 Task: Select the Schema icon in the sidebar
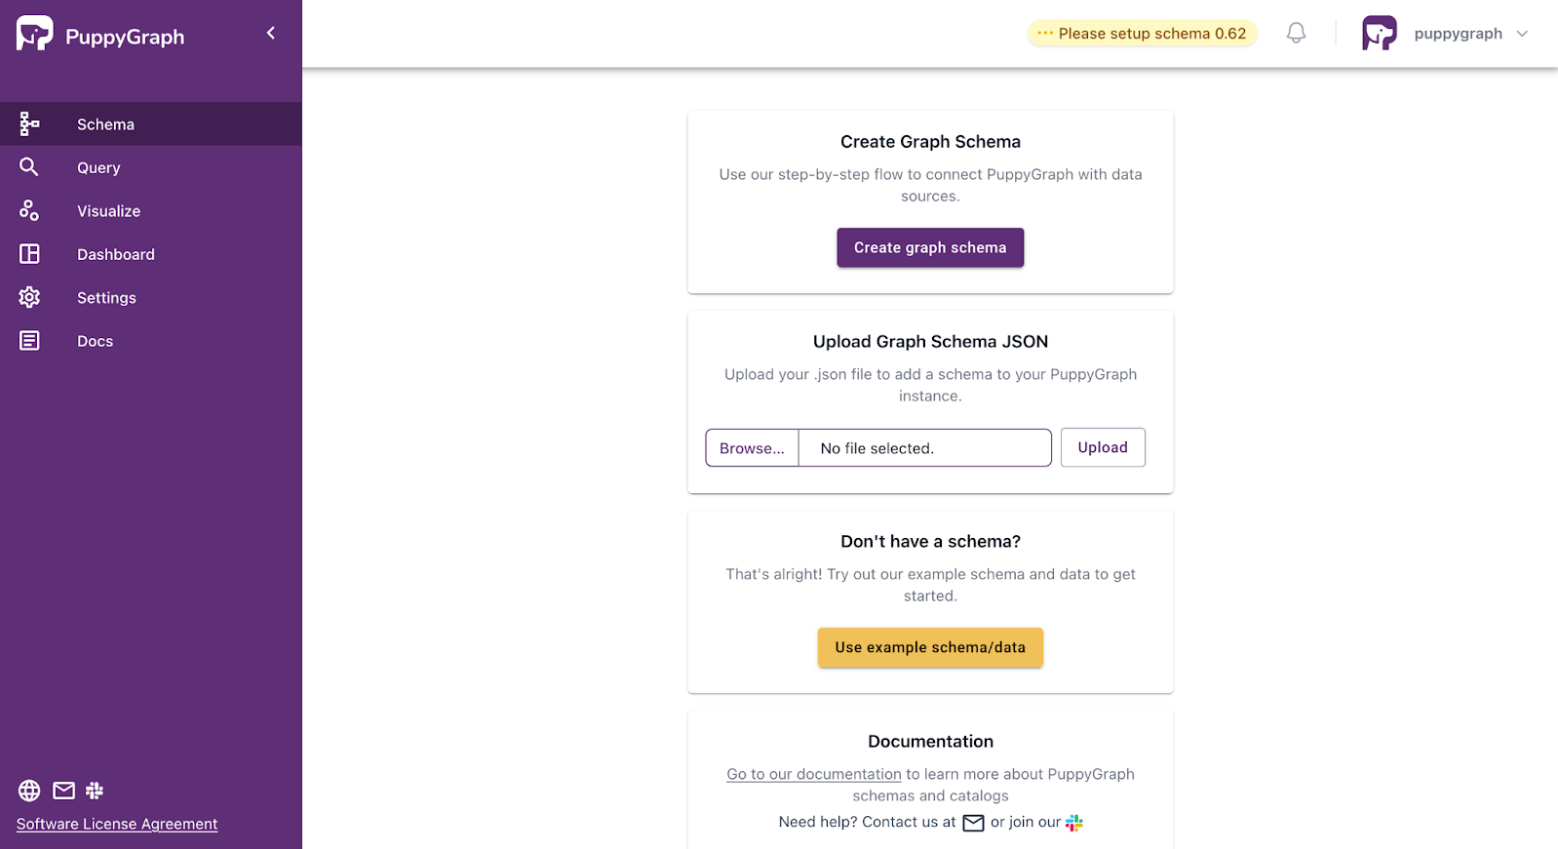pyautogui.click(x=28, y=123)
